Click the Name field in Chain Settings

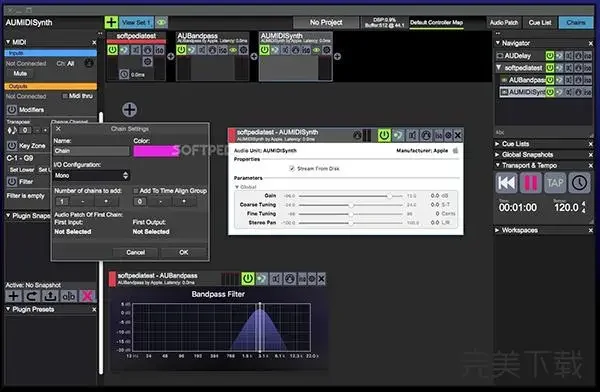point(91,151)
